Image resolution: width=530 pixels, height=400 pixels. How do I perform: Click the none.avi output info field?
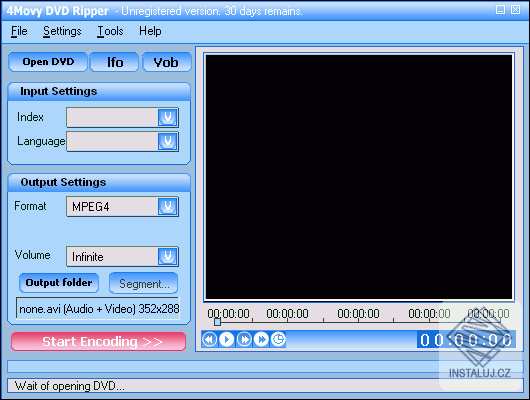[98, 308]
